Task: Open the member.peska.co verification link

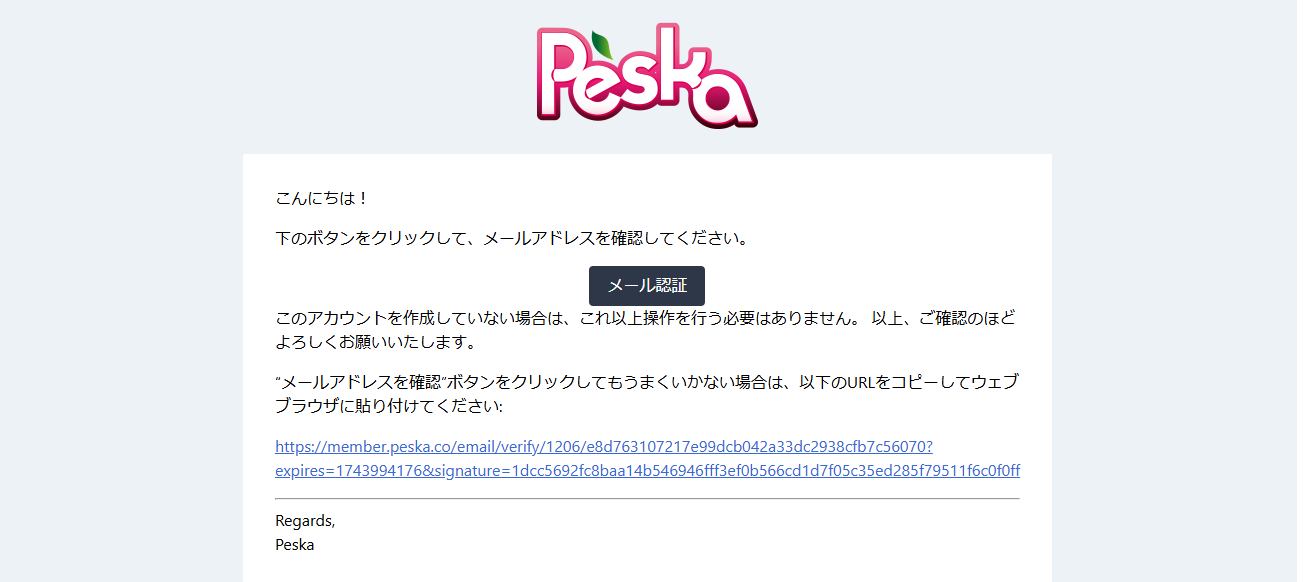Action: coord(603,446)
